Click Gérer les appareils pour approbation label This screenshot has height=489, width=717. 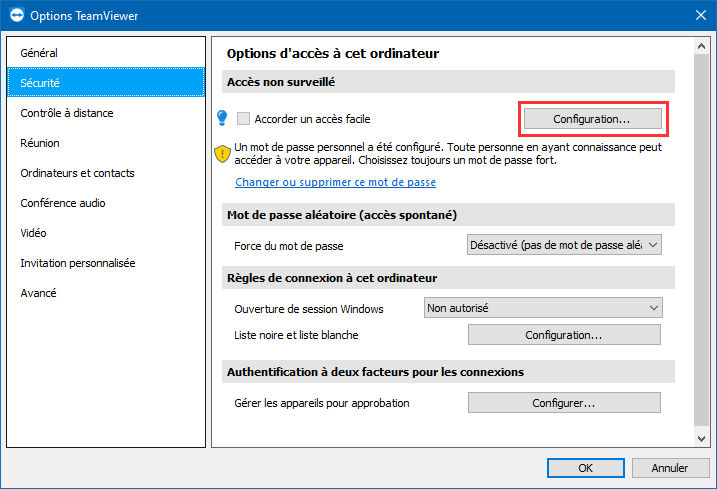tap(322, 403)
